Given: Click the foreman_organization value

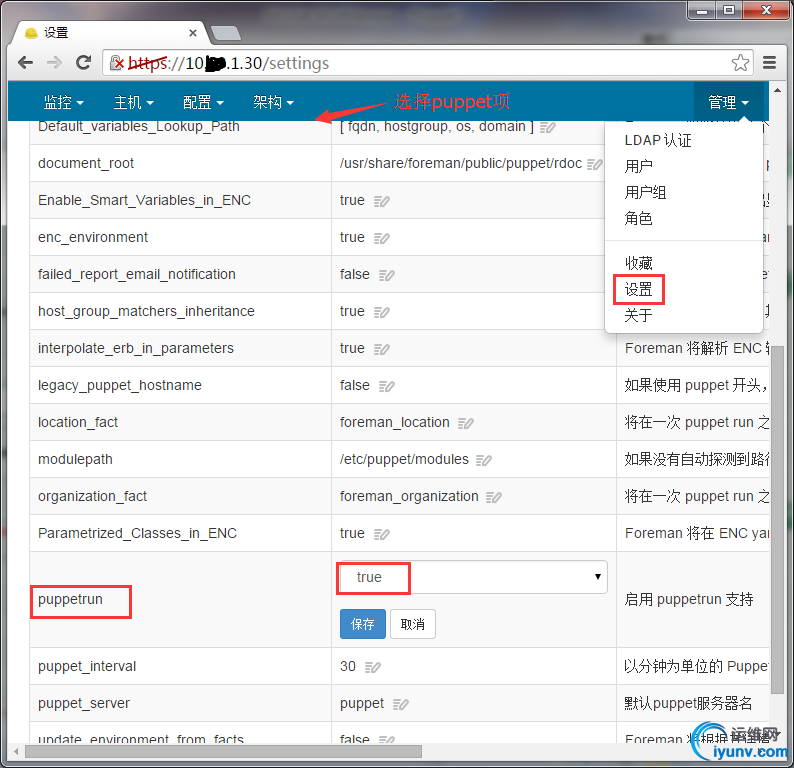Looking at the screenshot, I should coord(409,496).
